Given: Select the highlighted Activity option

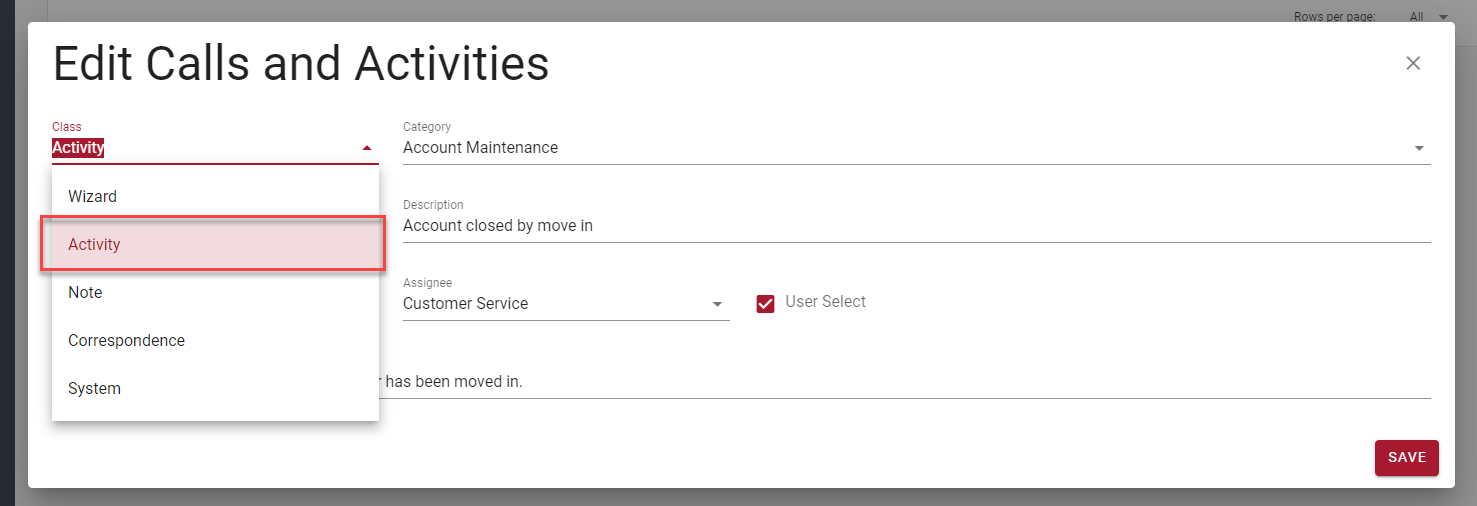Looking at the screenshot, I should tap(94, 245).
